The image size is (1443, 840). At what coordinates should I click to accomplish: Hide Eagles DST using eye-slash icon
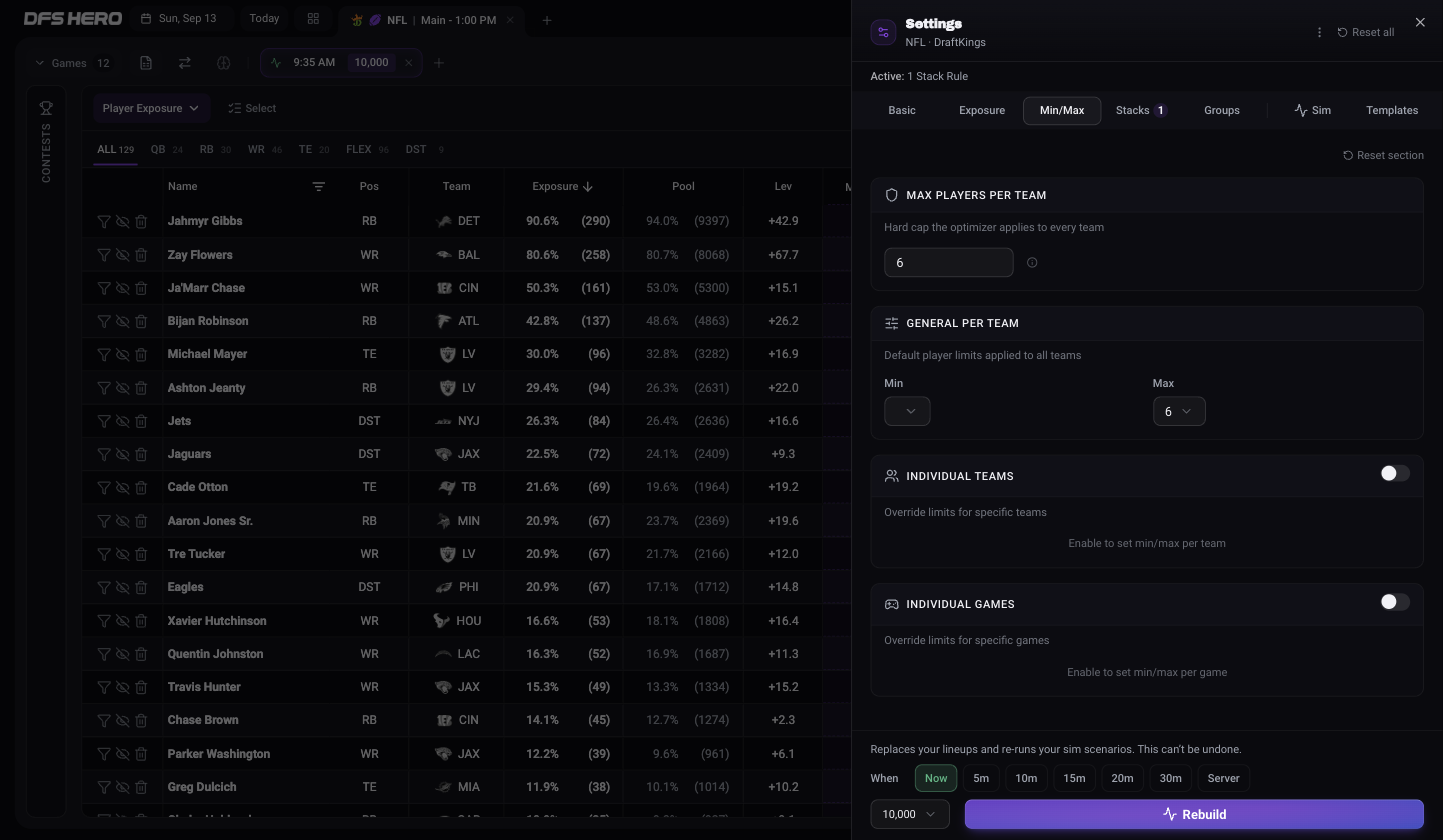(122, 587)
